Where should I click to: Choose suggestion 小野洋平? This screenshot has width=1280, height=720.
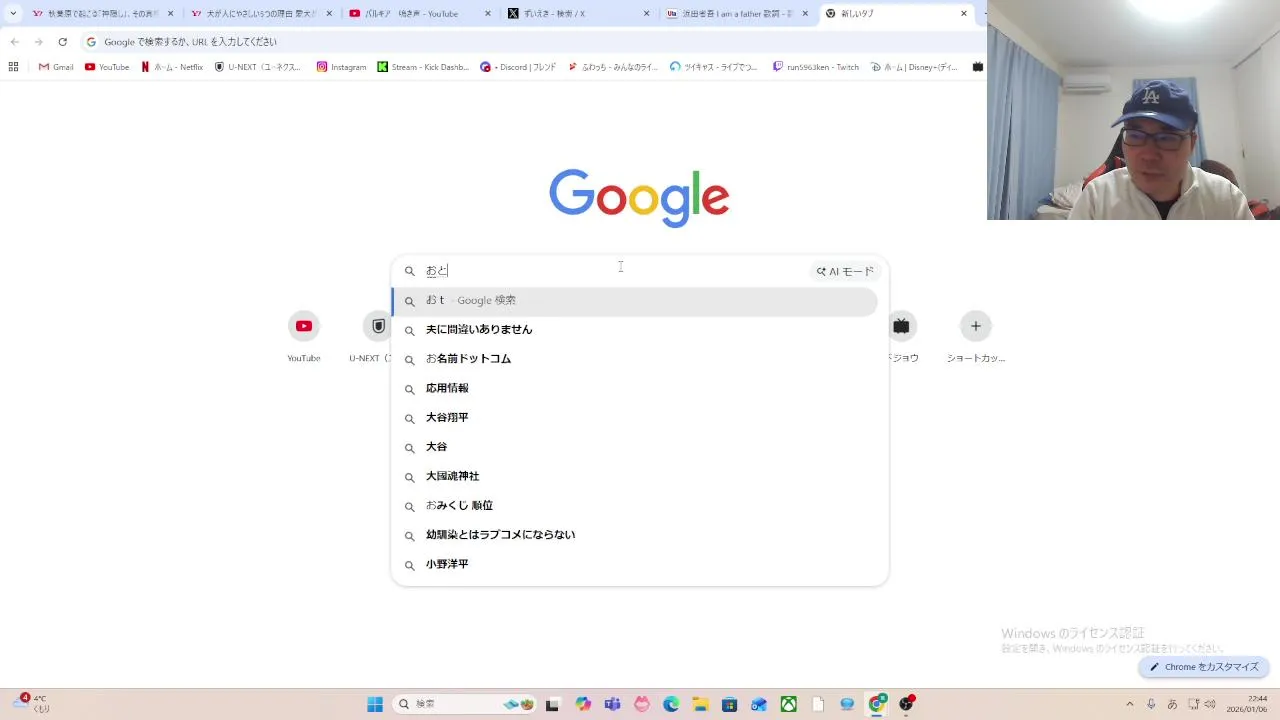click(x=635, y=565)
